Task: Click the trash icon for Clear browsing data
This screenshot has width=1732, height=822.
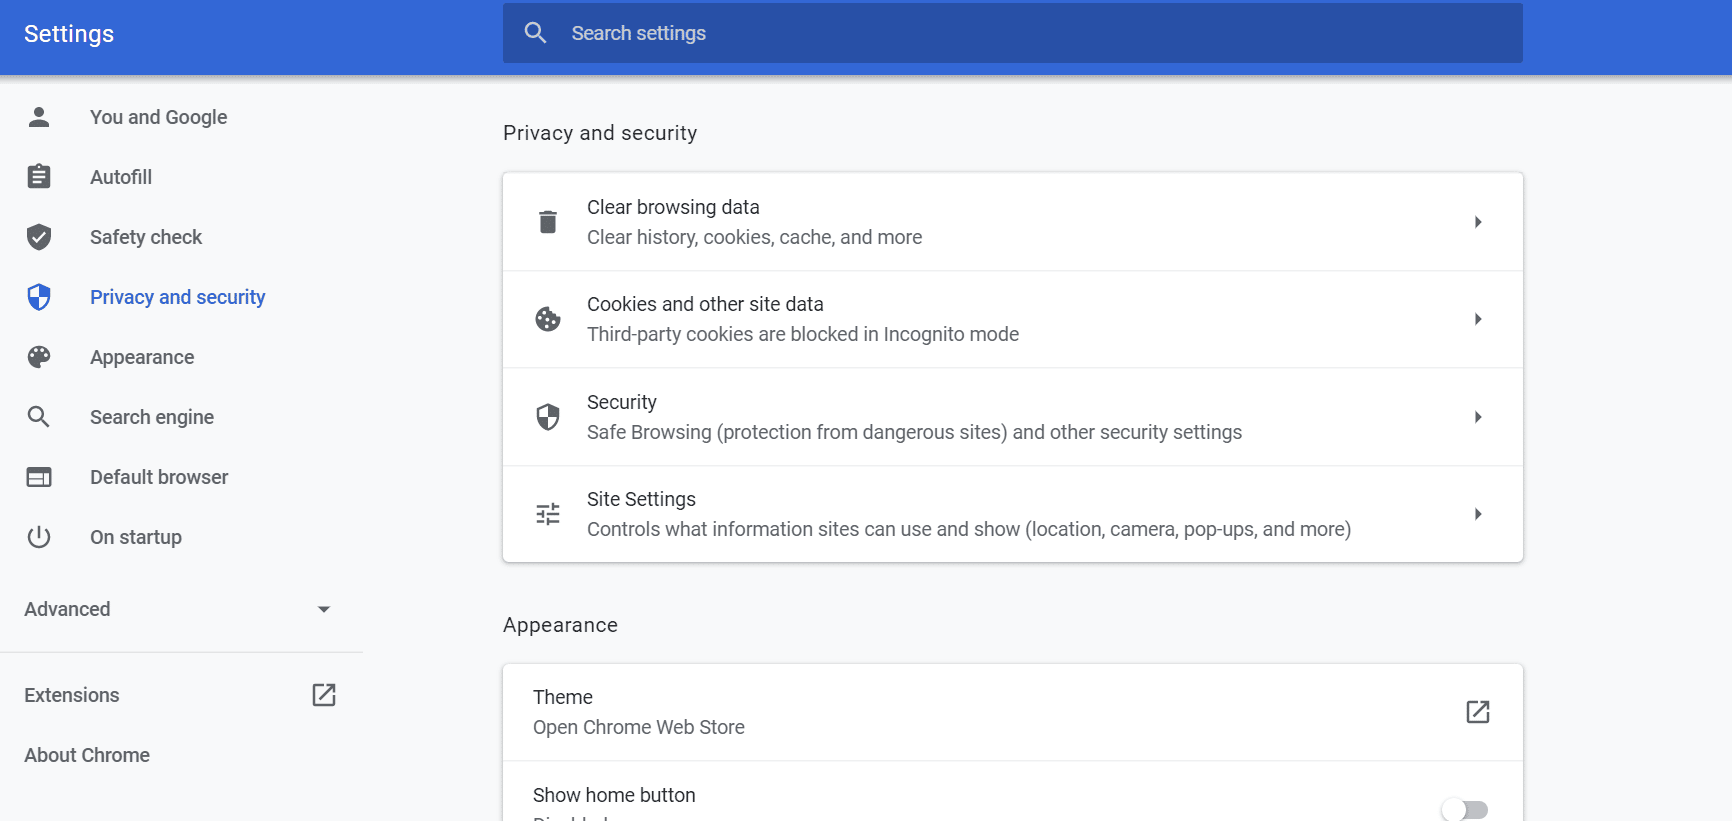Action: 548,222
